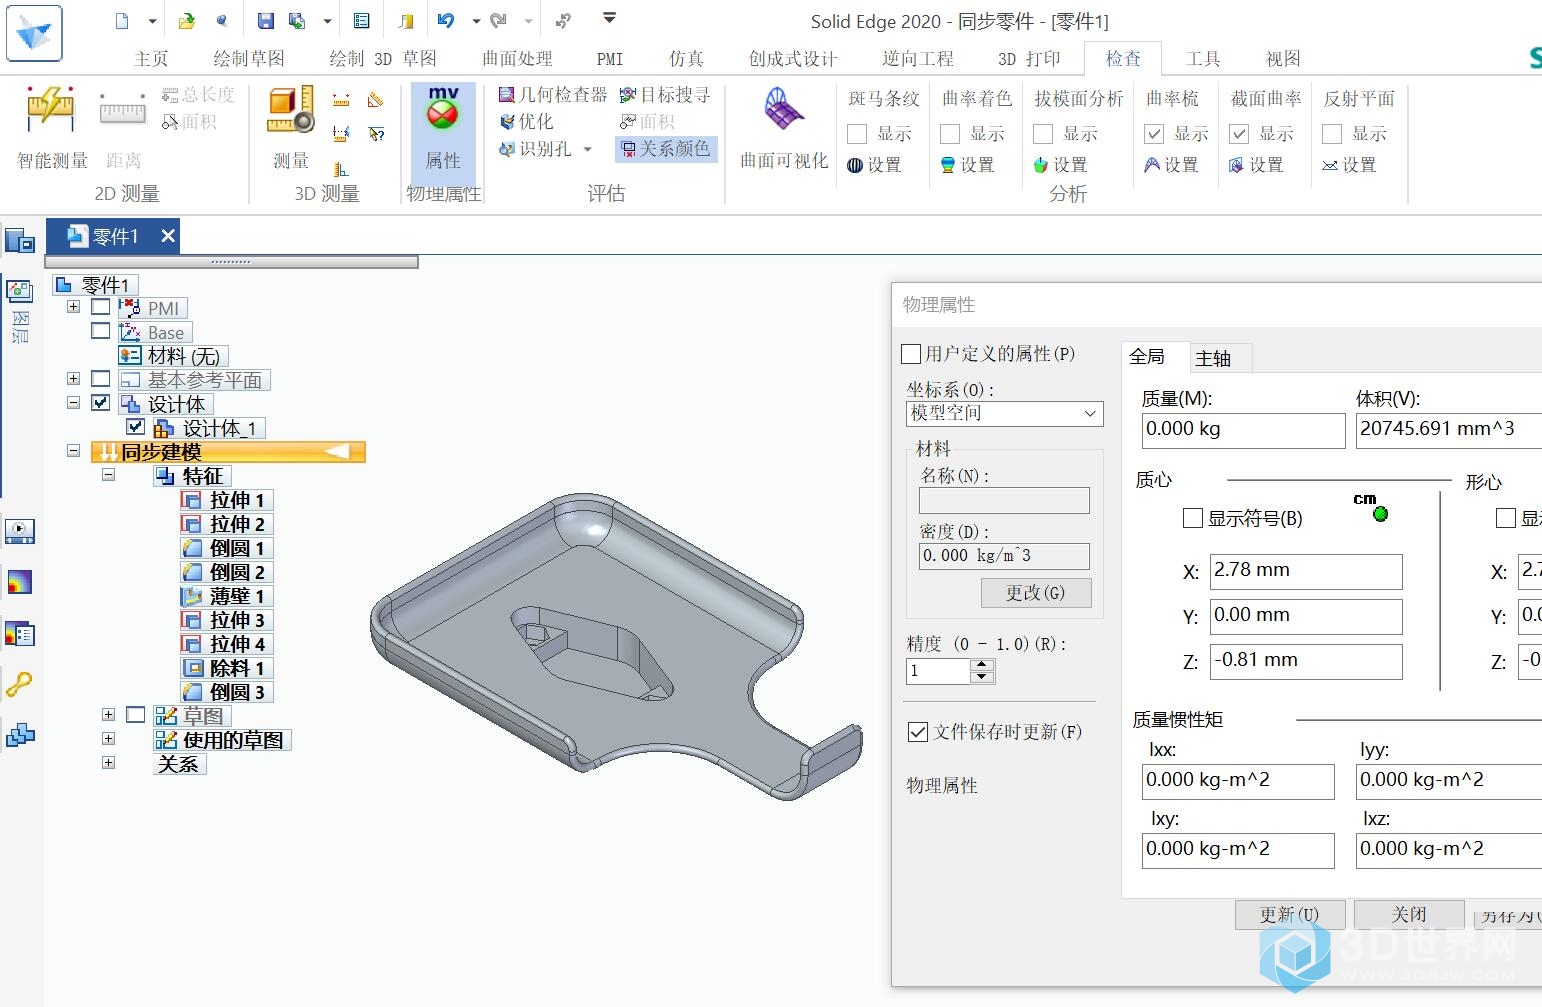
Task: Select 倒圆 3 feature in tree
Action: tap(226, 692)
